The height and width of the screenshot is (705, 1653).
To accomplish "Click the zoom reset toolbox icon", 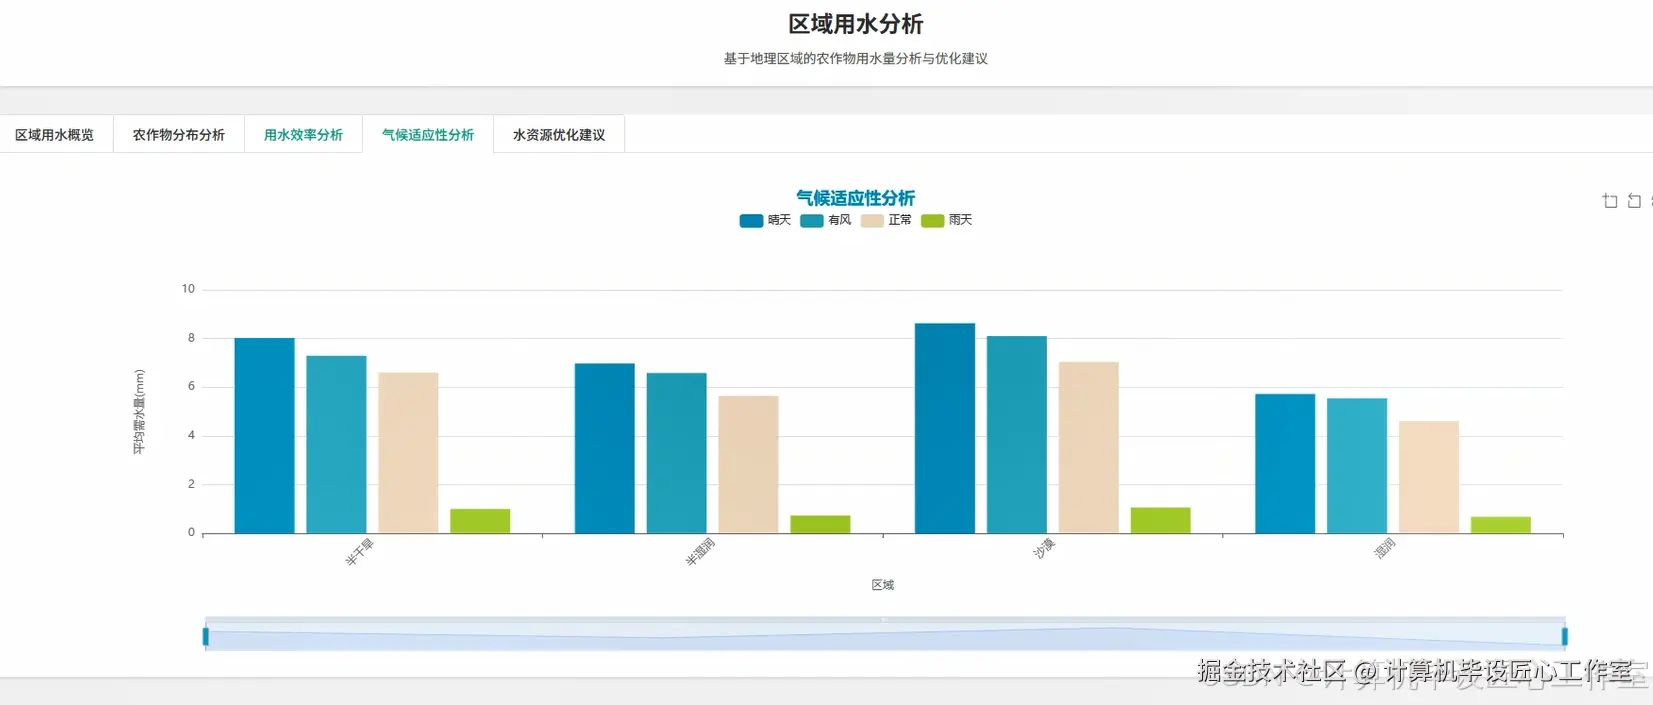I will tap(1634, 201).
